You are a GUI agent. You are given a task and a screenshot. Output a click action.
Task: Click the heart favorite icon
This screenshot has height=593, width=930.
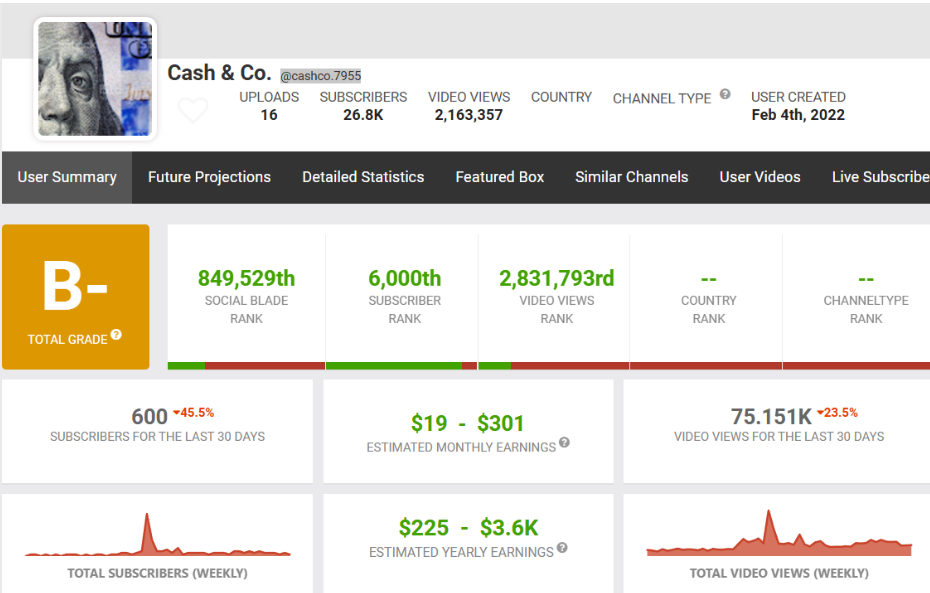pos(192,110)
